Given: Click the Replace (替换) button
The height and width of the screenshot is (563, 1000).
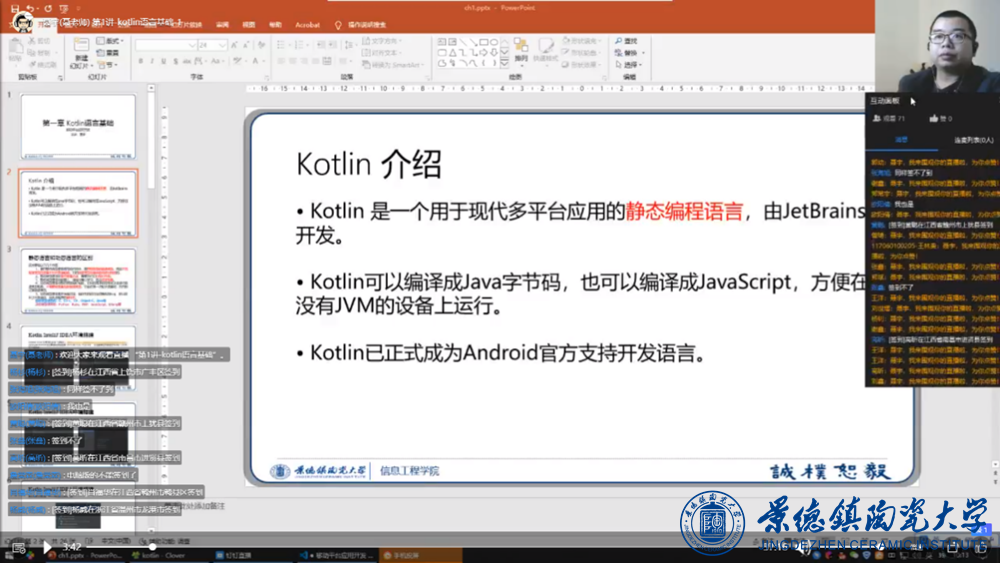Looking at the screenshot, I should click(629, 53).
